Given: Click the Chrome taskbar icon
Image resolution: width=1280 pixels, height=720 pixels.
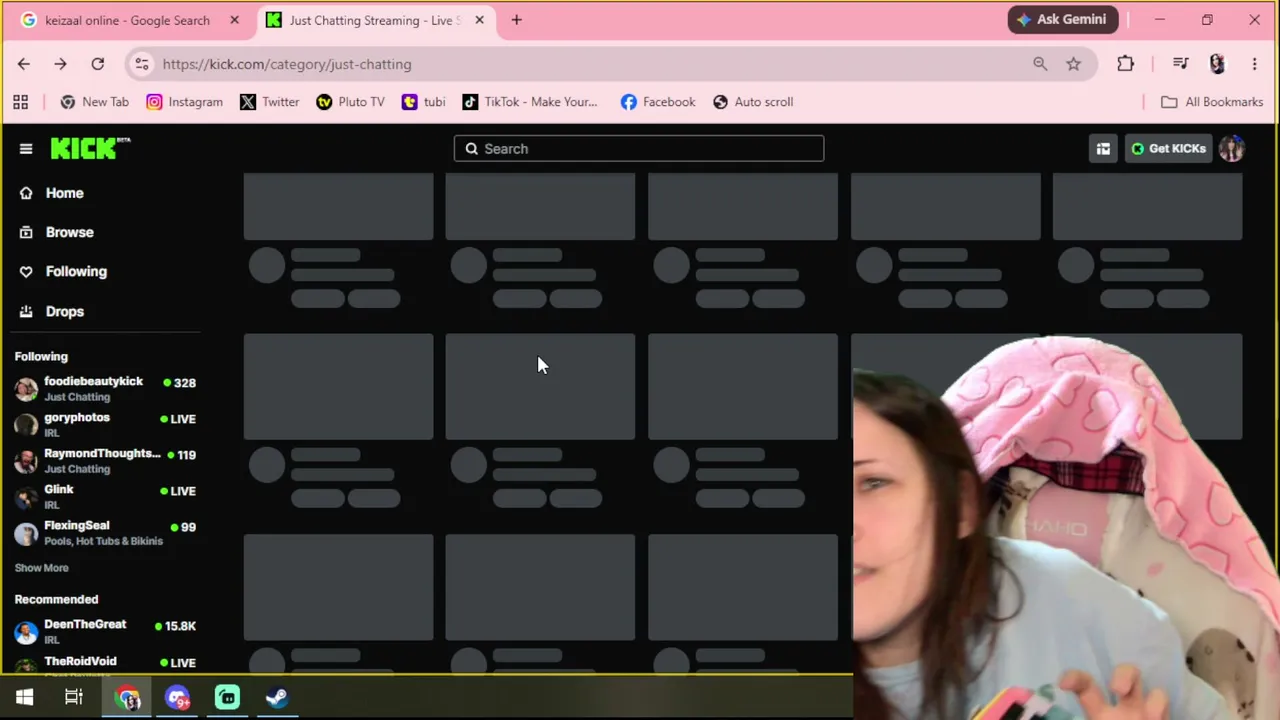Looking at the screenshot, I should [128, 697].
